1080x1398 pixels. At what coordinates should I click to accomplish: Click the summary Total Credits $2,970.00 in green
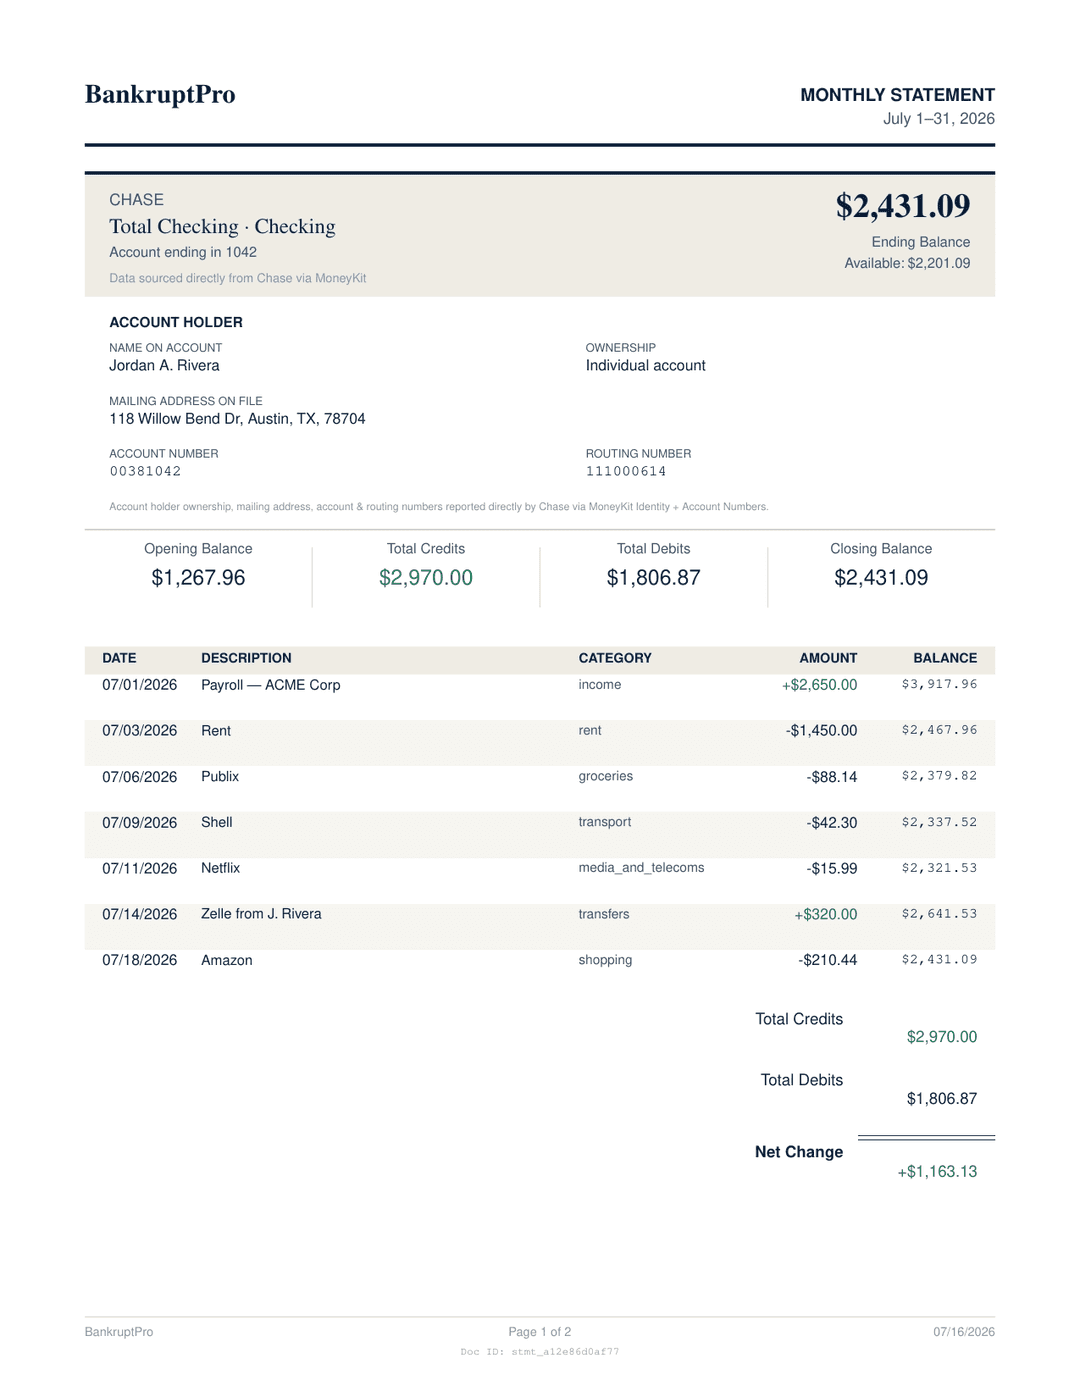coord(426,578)
